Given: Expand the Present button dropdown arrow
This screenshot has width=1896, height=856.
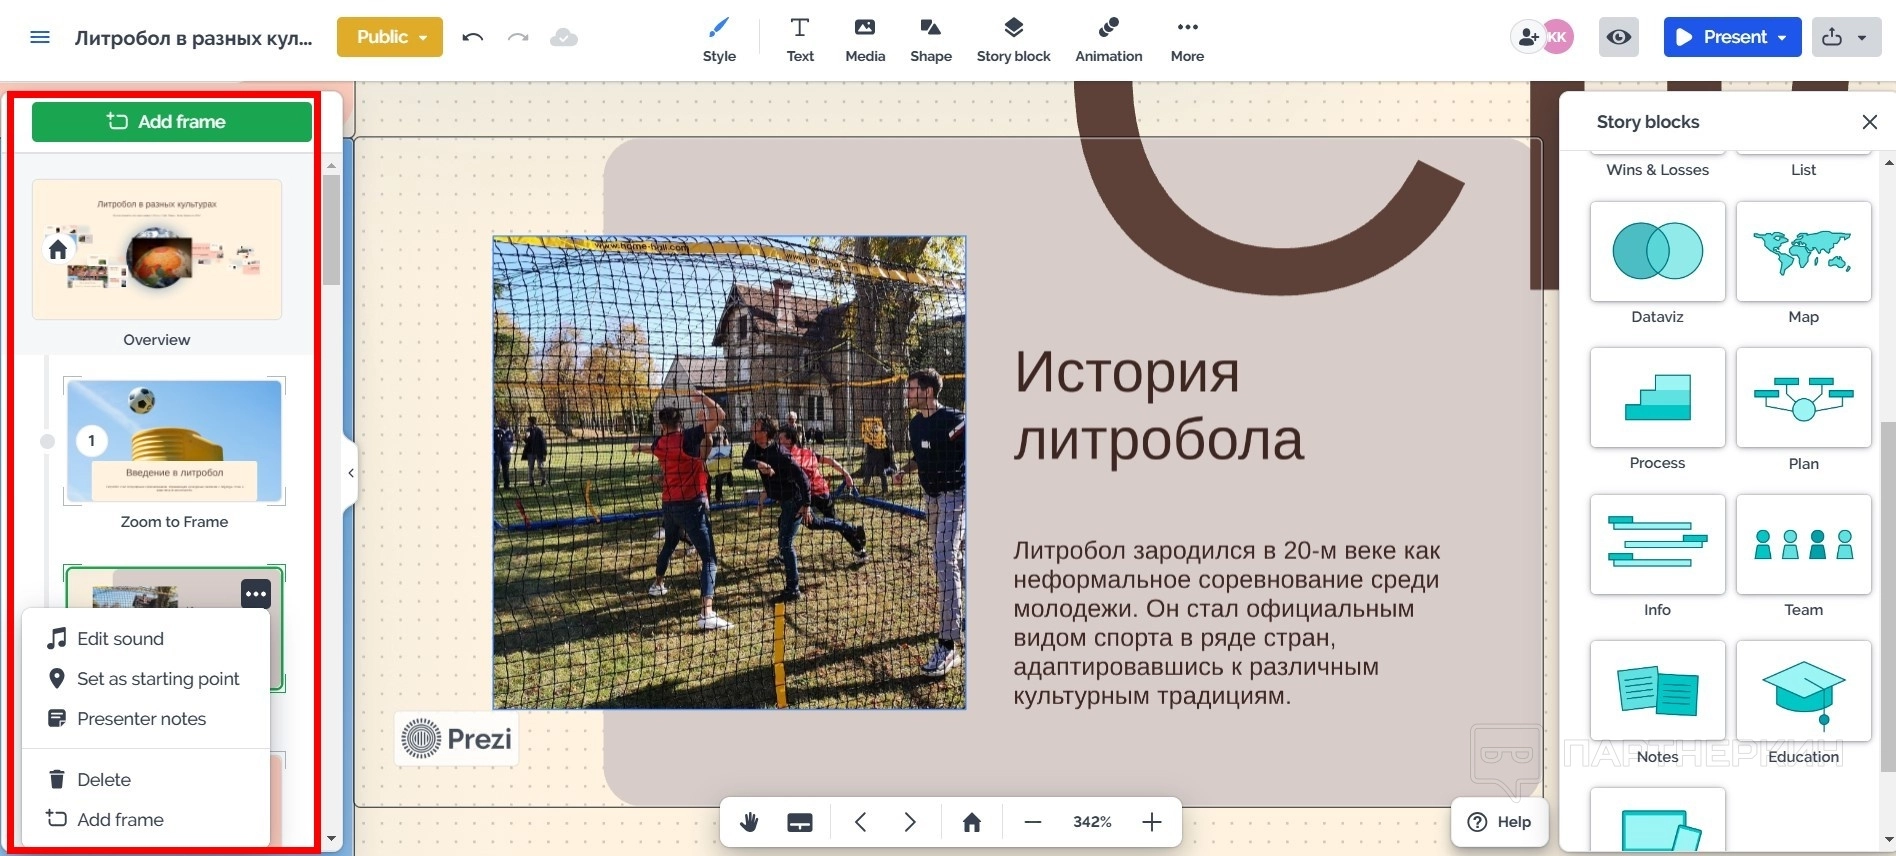Looking at the screenshot, I should pyautogui.click(x=1782, y=37).
